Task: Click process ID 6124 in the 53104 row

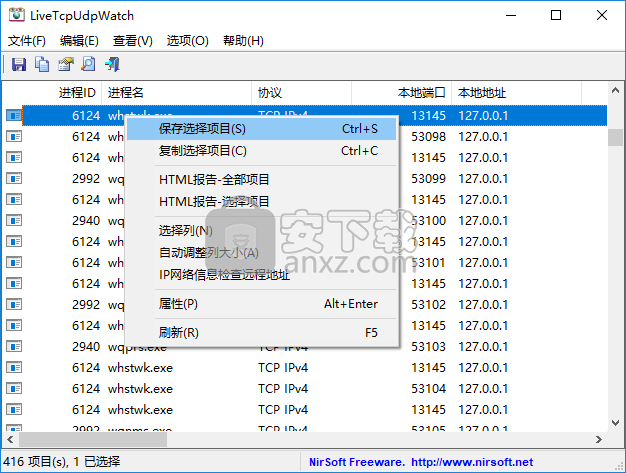Action: [86, 388]
